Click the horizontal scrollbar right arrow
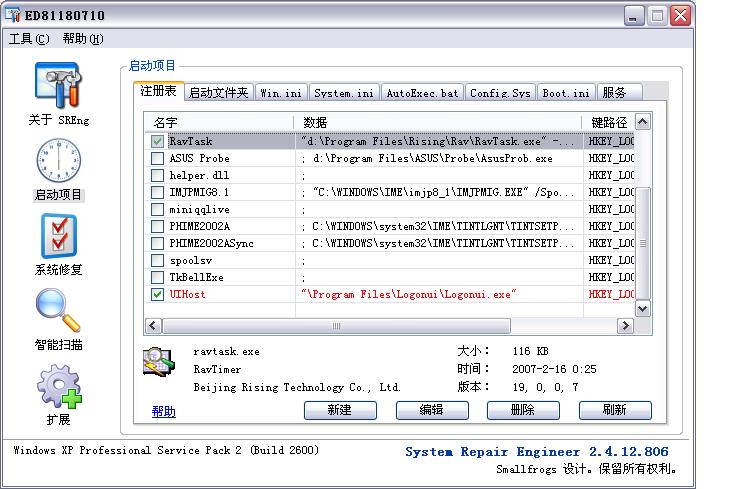Viewport: 747px width, 489px height. coord(626,326)
